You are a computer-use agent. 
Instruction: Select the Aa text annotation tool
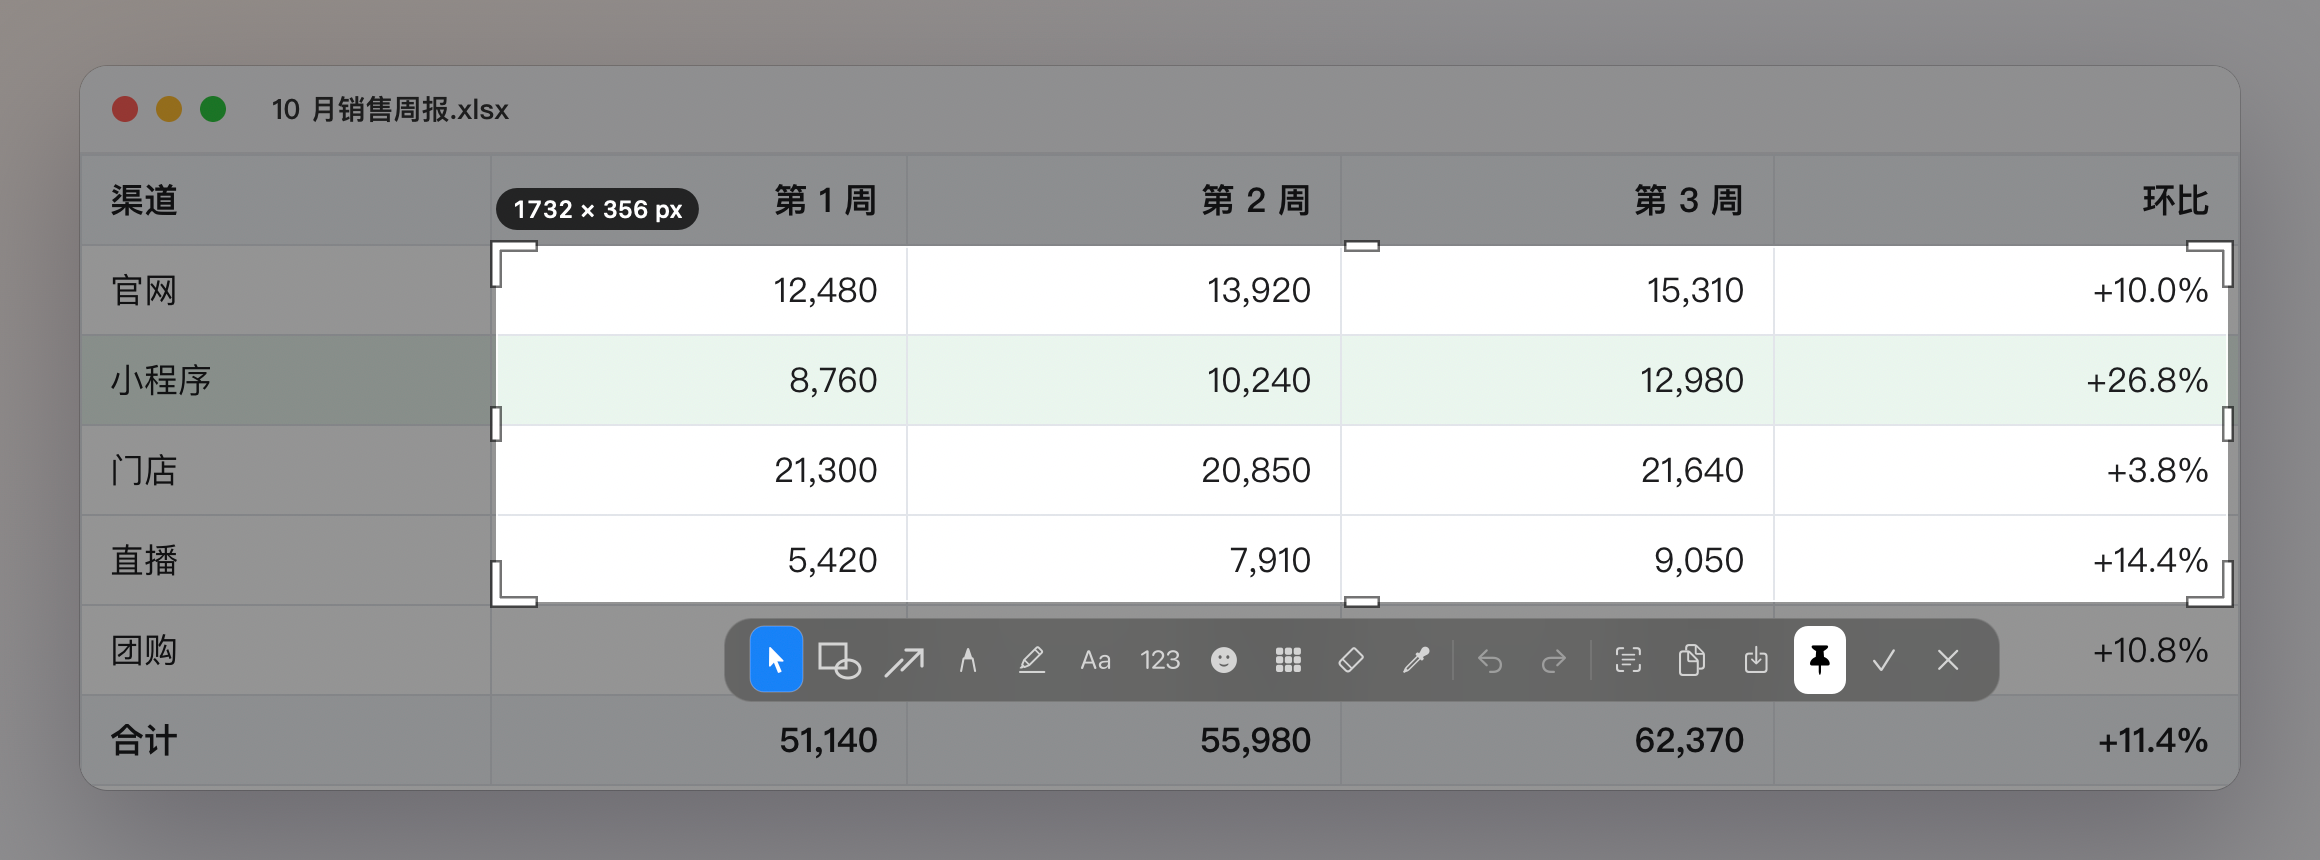(x=1096, y=660)
